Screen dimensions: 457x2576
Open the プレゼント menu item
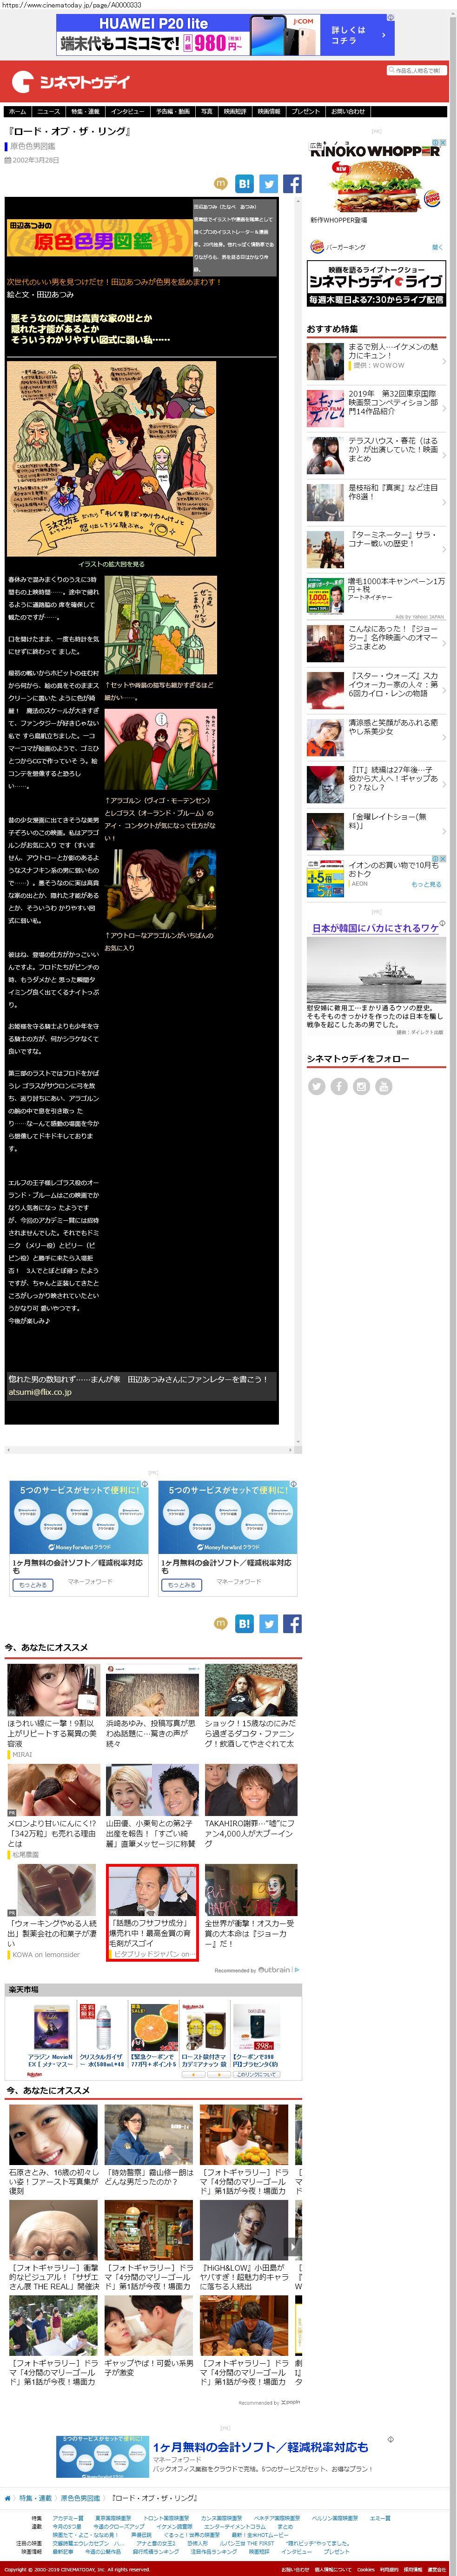pos(306,112)
